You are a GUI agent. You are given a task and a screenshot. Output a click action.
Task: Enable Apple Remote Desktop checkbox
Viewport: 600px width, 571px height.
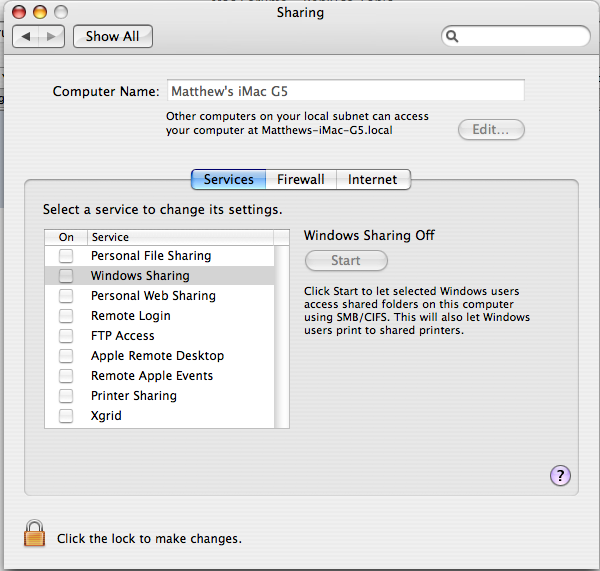click(66, 356)
